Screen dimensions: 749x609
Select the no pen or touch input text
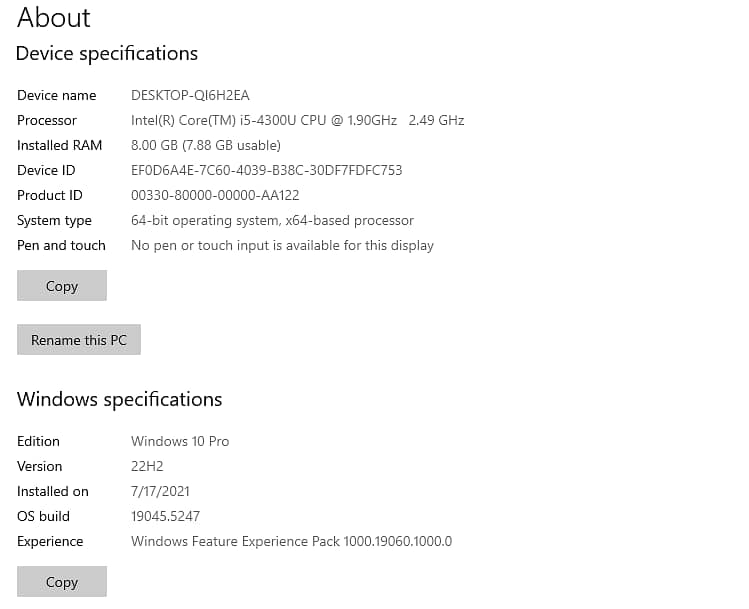(x=282, y=246)
